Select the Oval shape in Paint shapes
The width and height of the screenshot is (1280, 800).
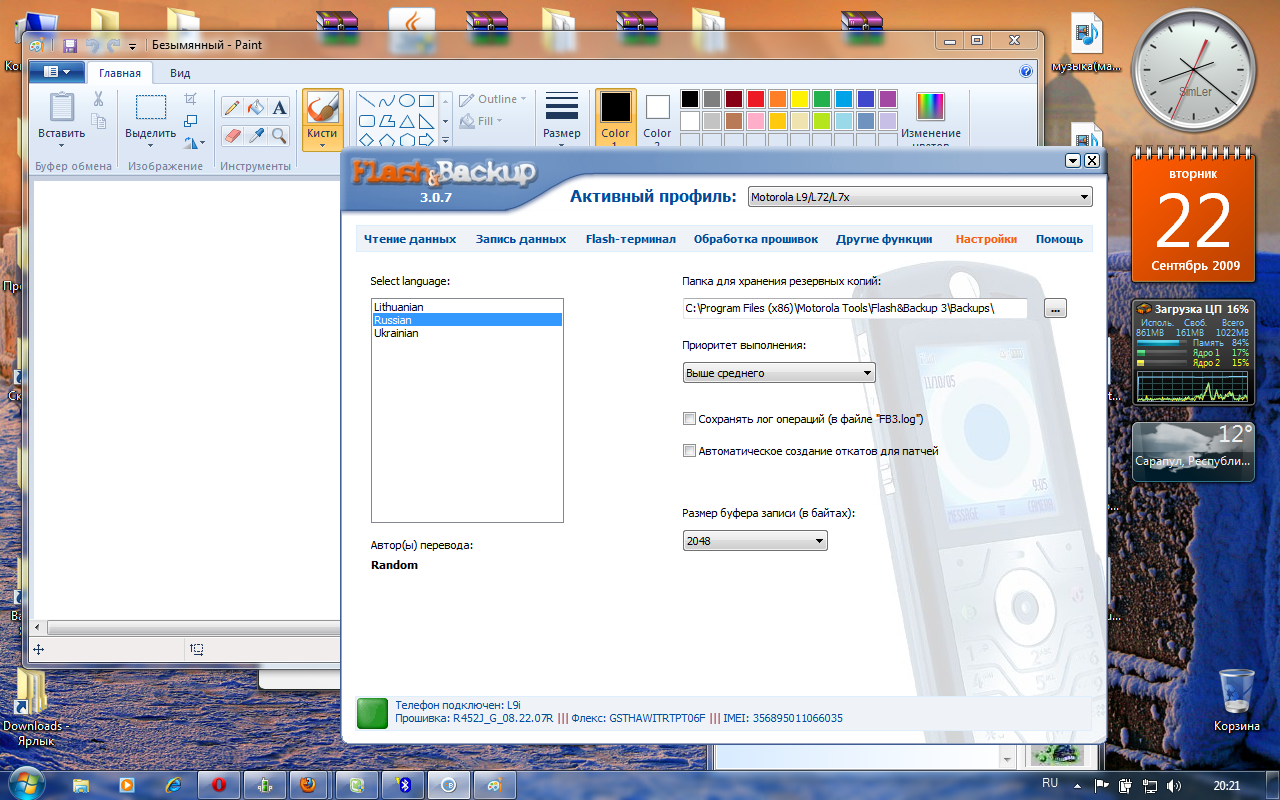point(407,101)
